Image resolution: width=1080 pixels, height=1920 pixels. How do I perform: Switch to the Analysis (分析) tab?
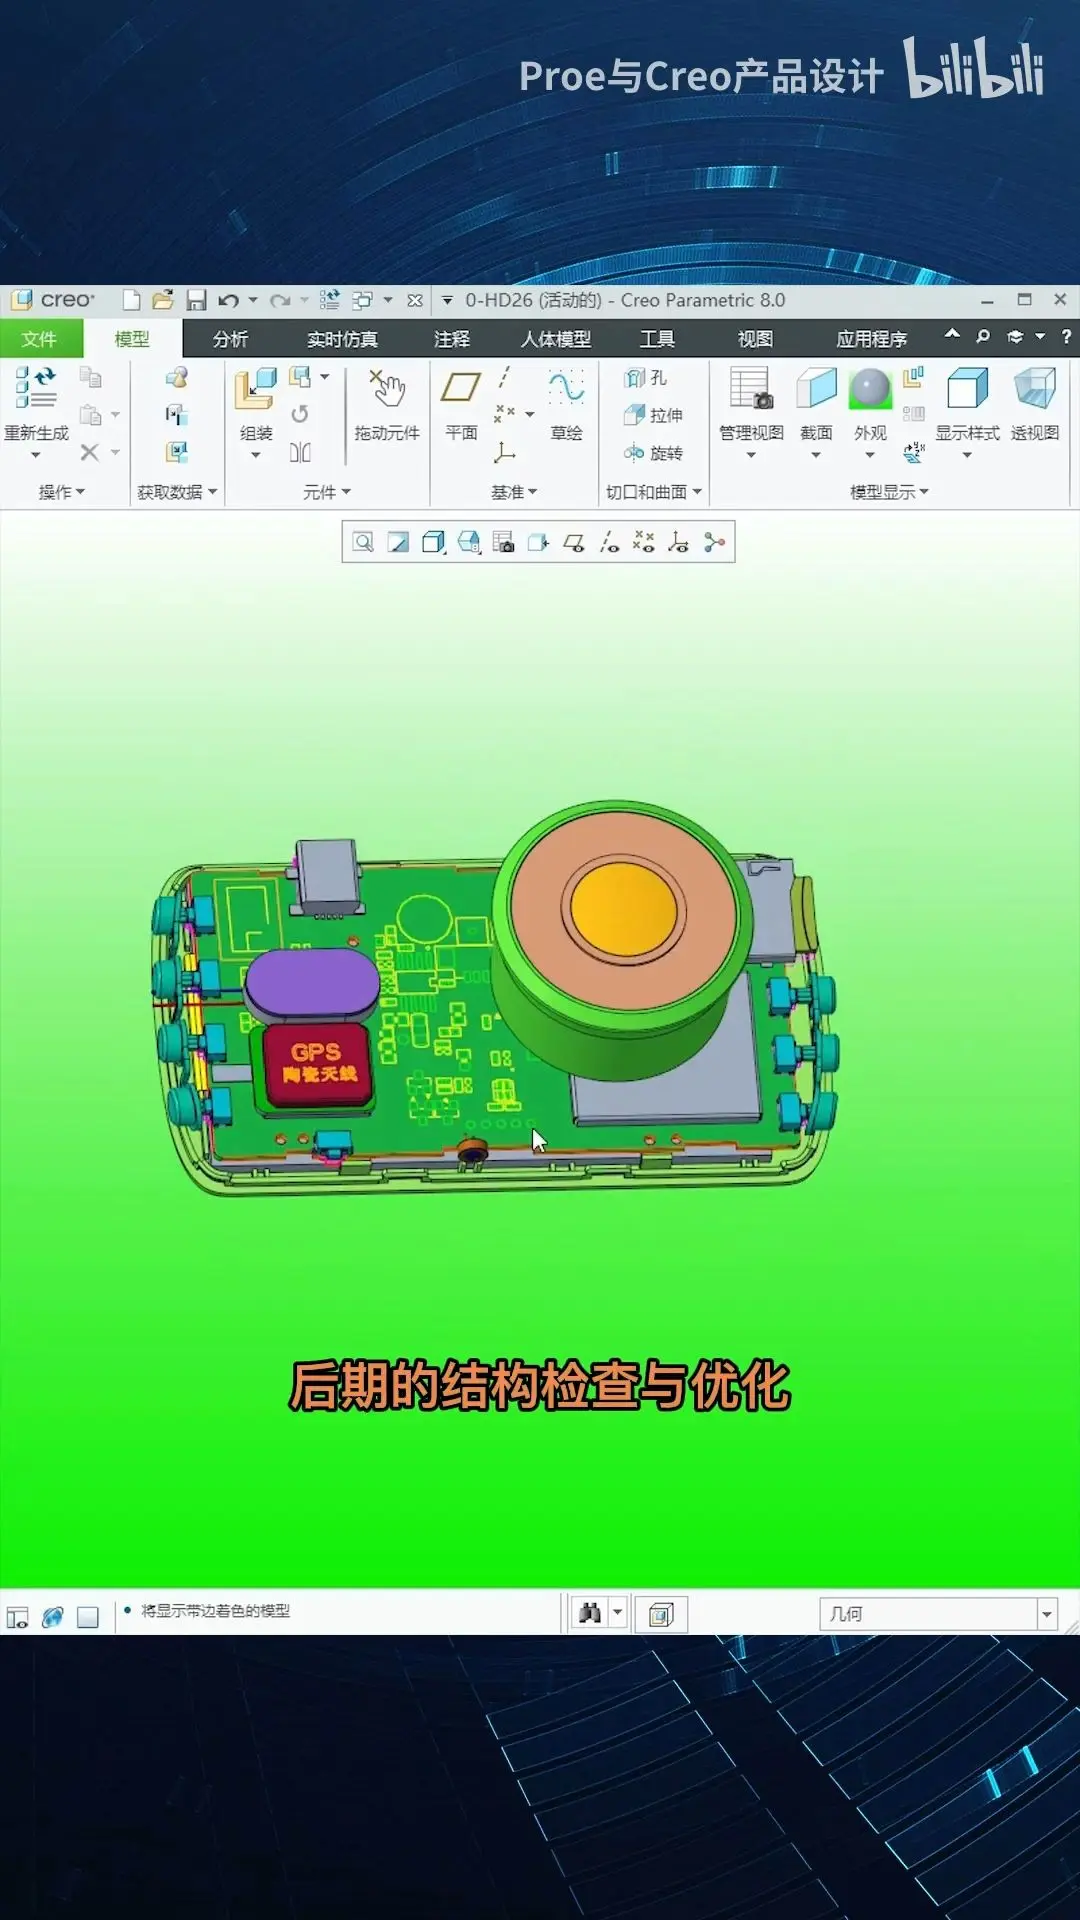tap(230, 339)
